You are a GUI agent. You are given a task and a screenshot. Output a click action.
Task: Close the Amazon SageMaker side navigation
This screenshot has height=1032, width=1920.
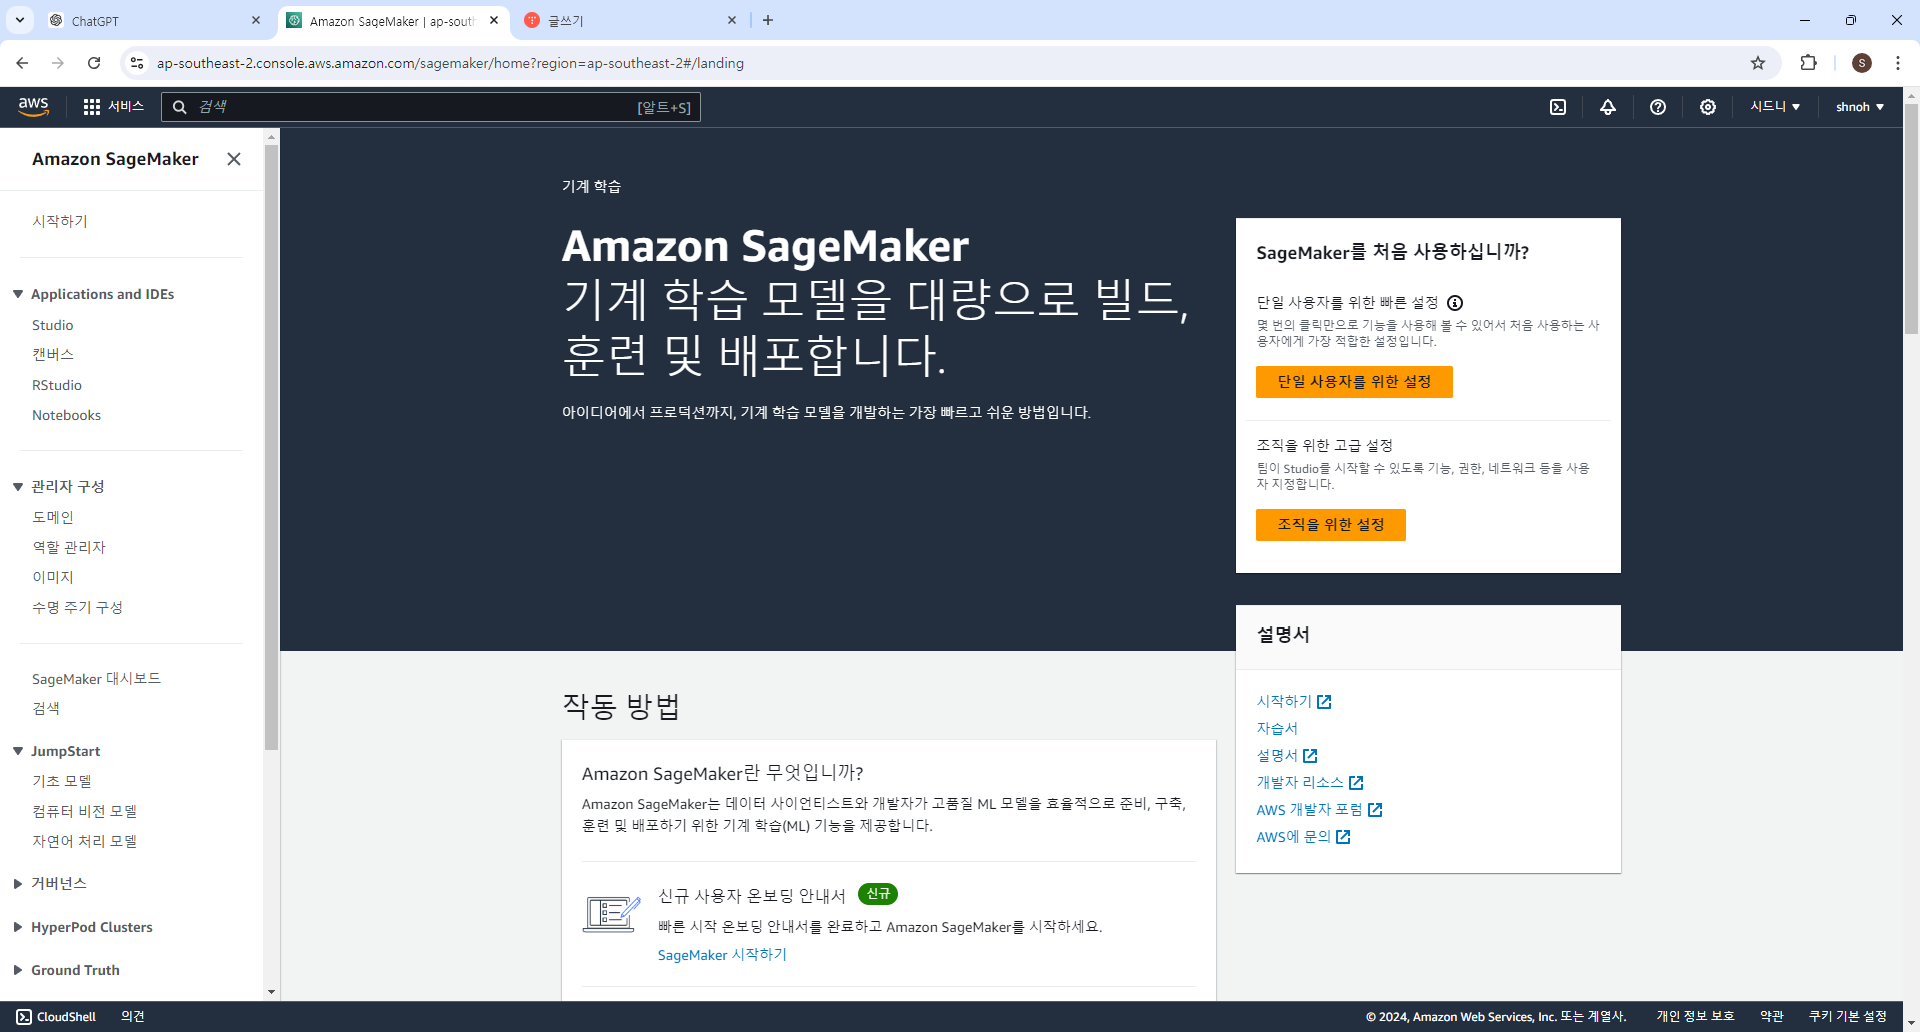point(234,159)
